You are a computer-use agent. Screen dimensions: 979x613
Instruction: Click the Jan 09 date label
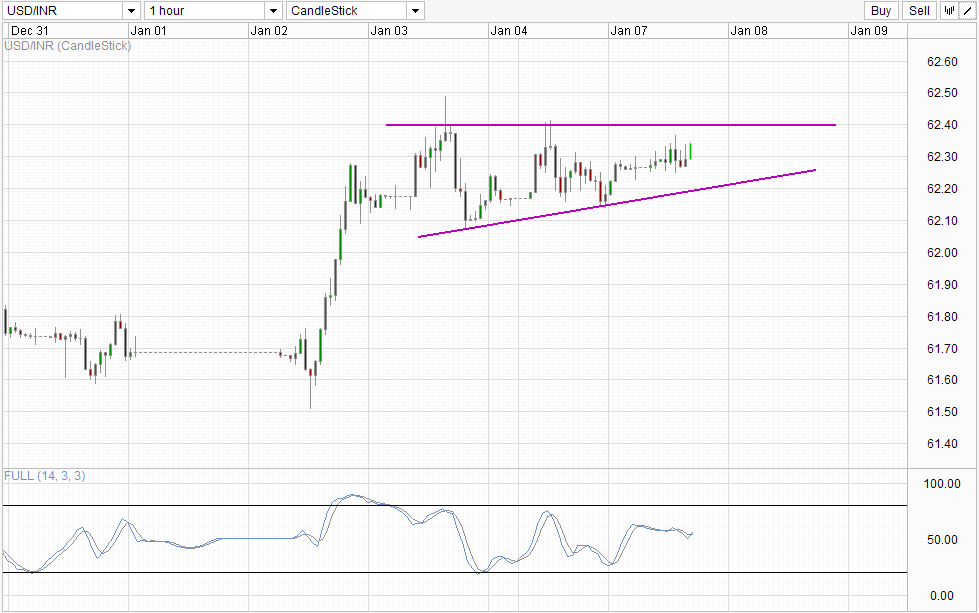coord(868,31)
